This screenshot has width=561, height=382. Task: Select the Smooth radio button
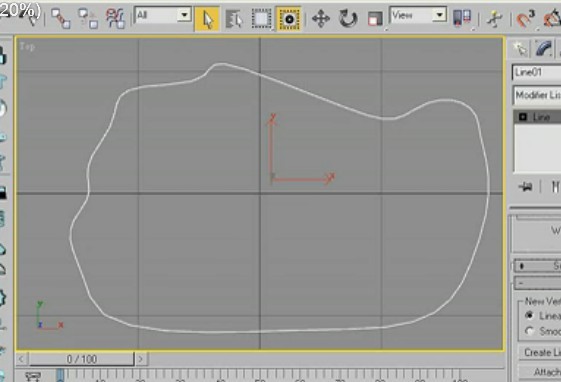(529, 331)
